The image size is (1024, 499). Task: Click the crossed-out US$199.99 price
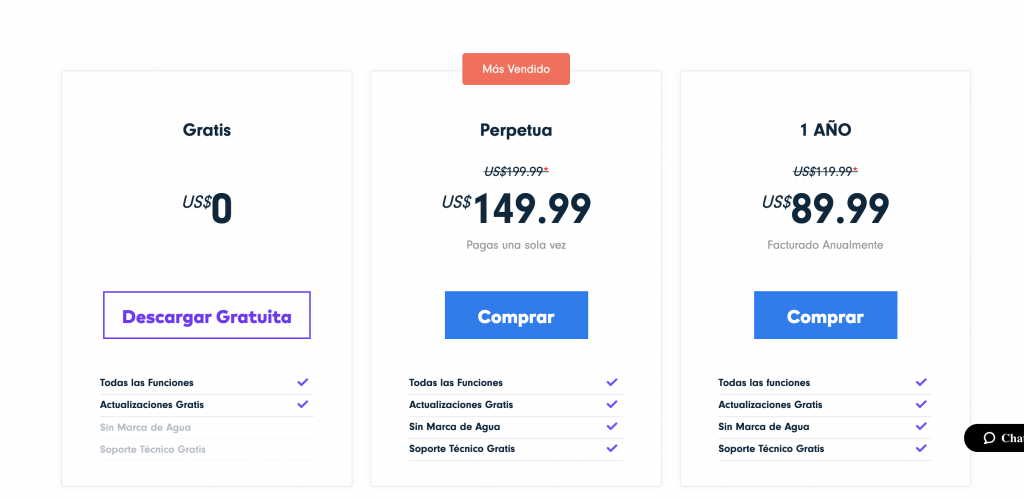click(x=516, y=171)
